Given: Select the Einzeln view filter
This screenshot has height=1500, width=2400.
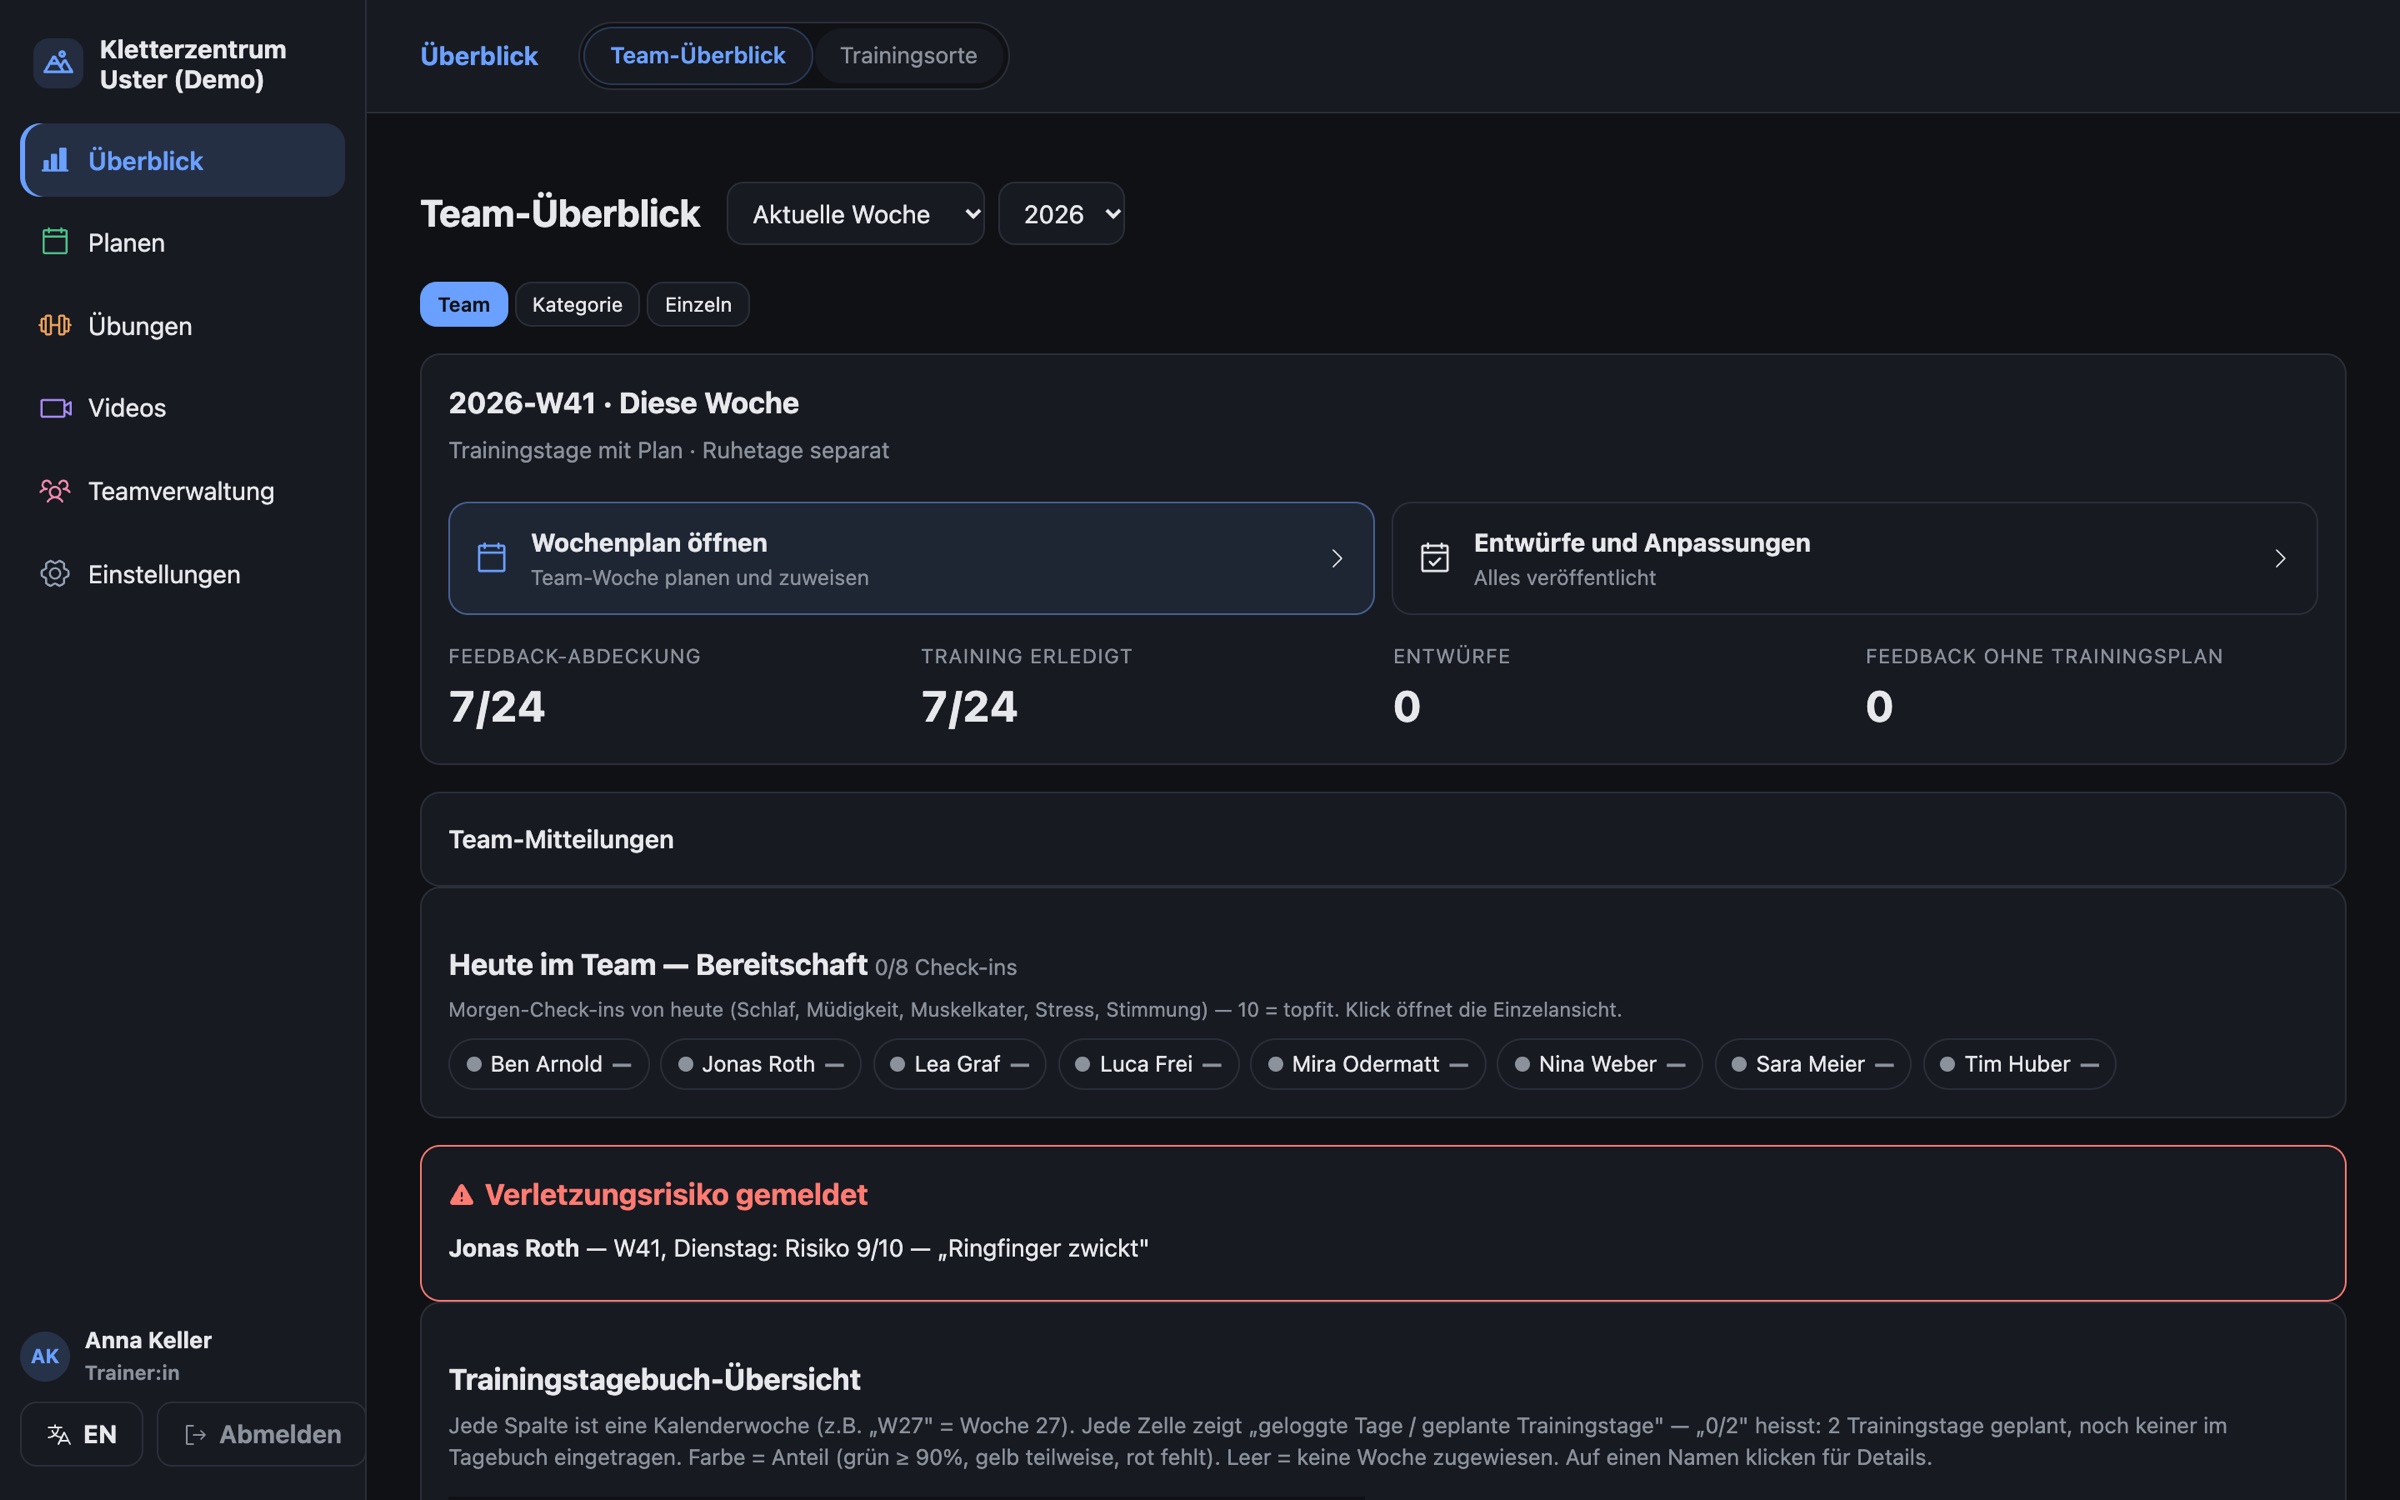Looking at the screenshot, I should tap(698, 304).
